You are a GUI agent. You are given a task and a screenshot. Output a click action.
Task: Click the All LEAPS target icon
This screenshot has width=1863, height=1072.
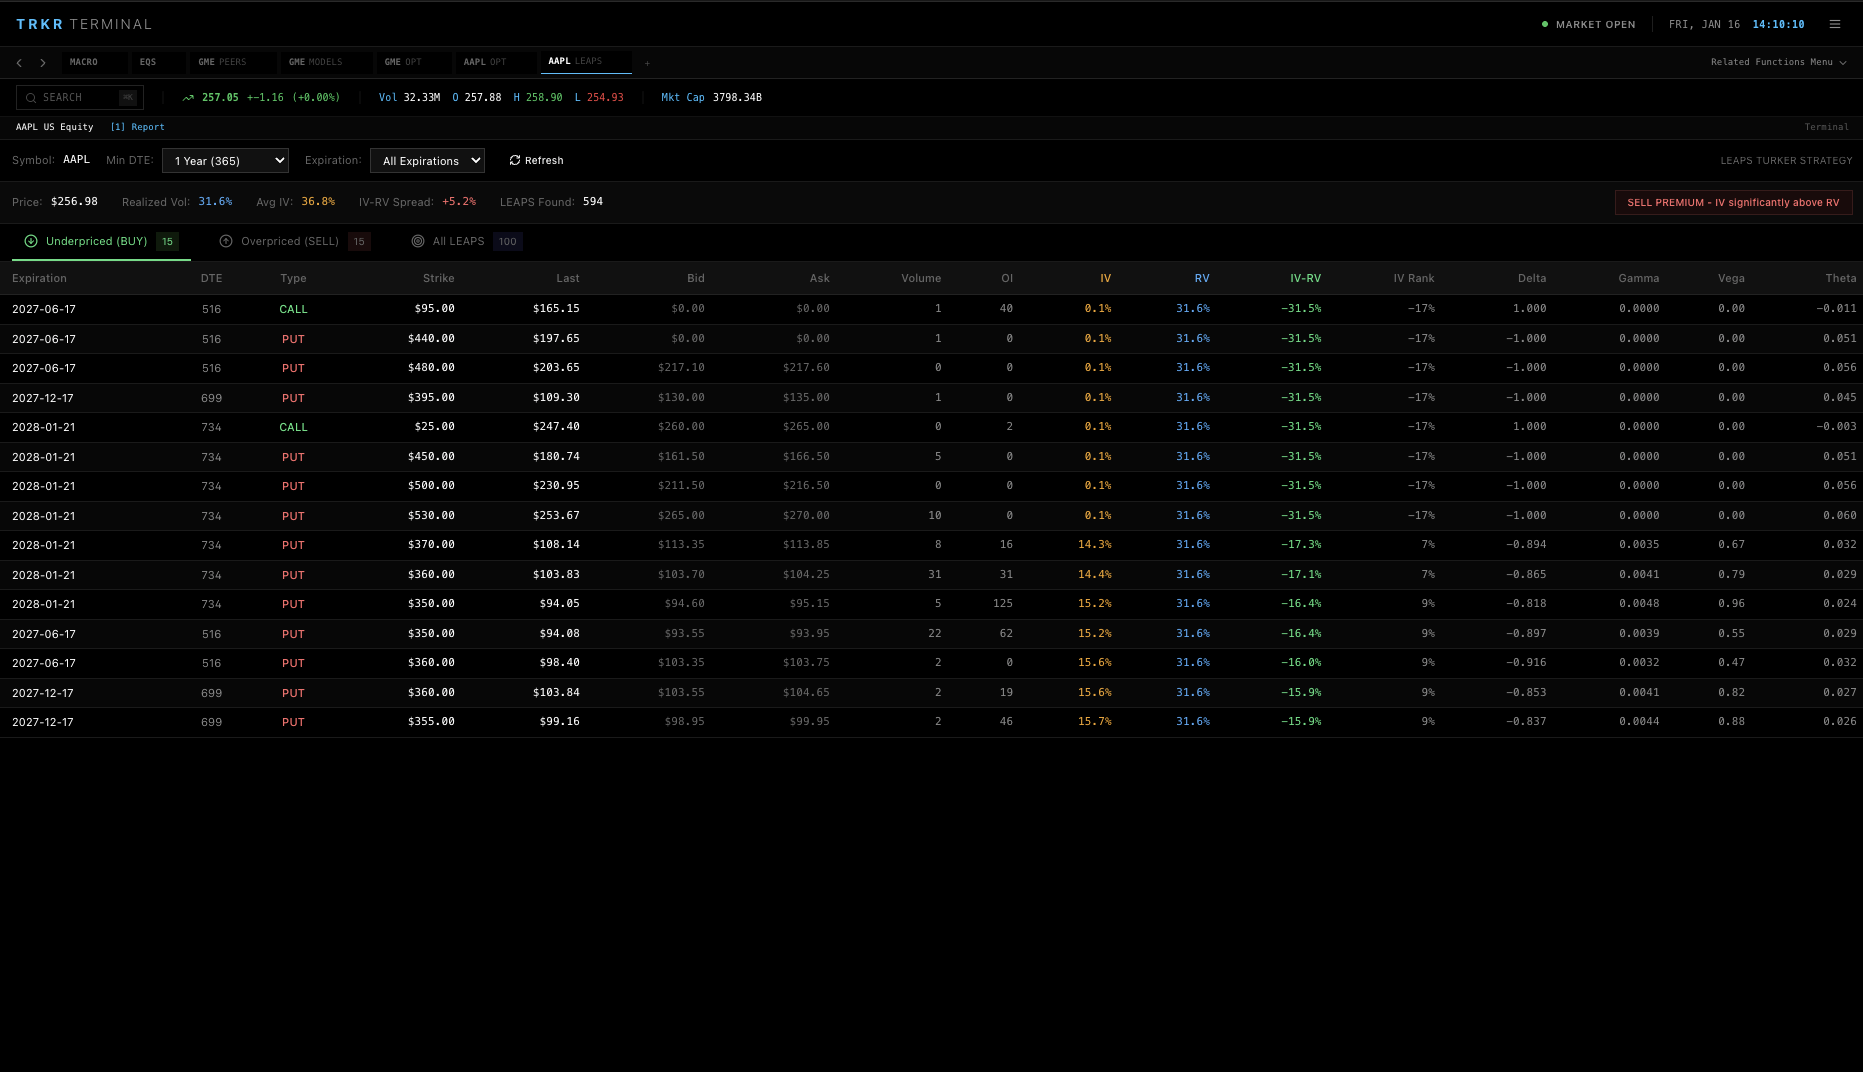[418, 241]
